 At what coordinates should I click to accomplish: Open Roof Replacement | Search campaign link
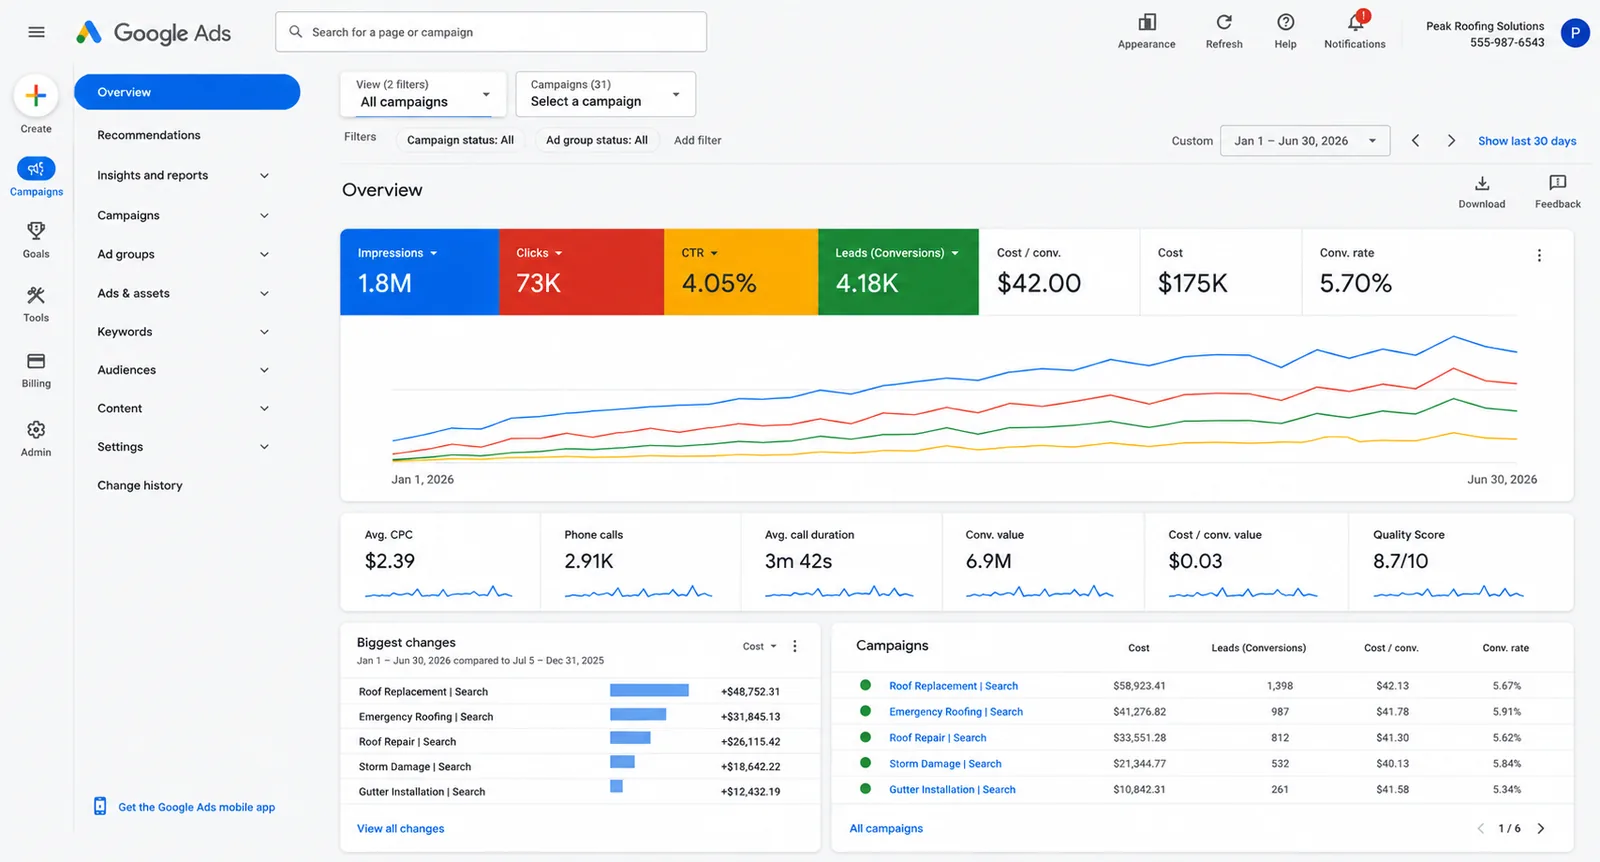[x=953, y=687]
